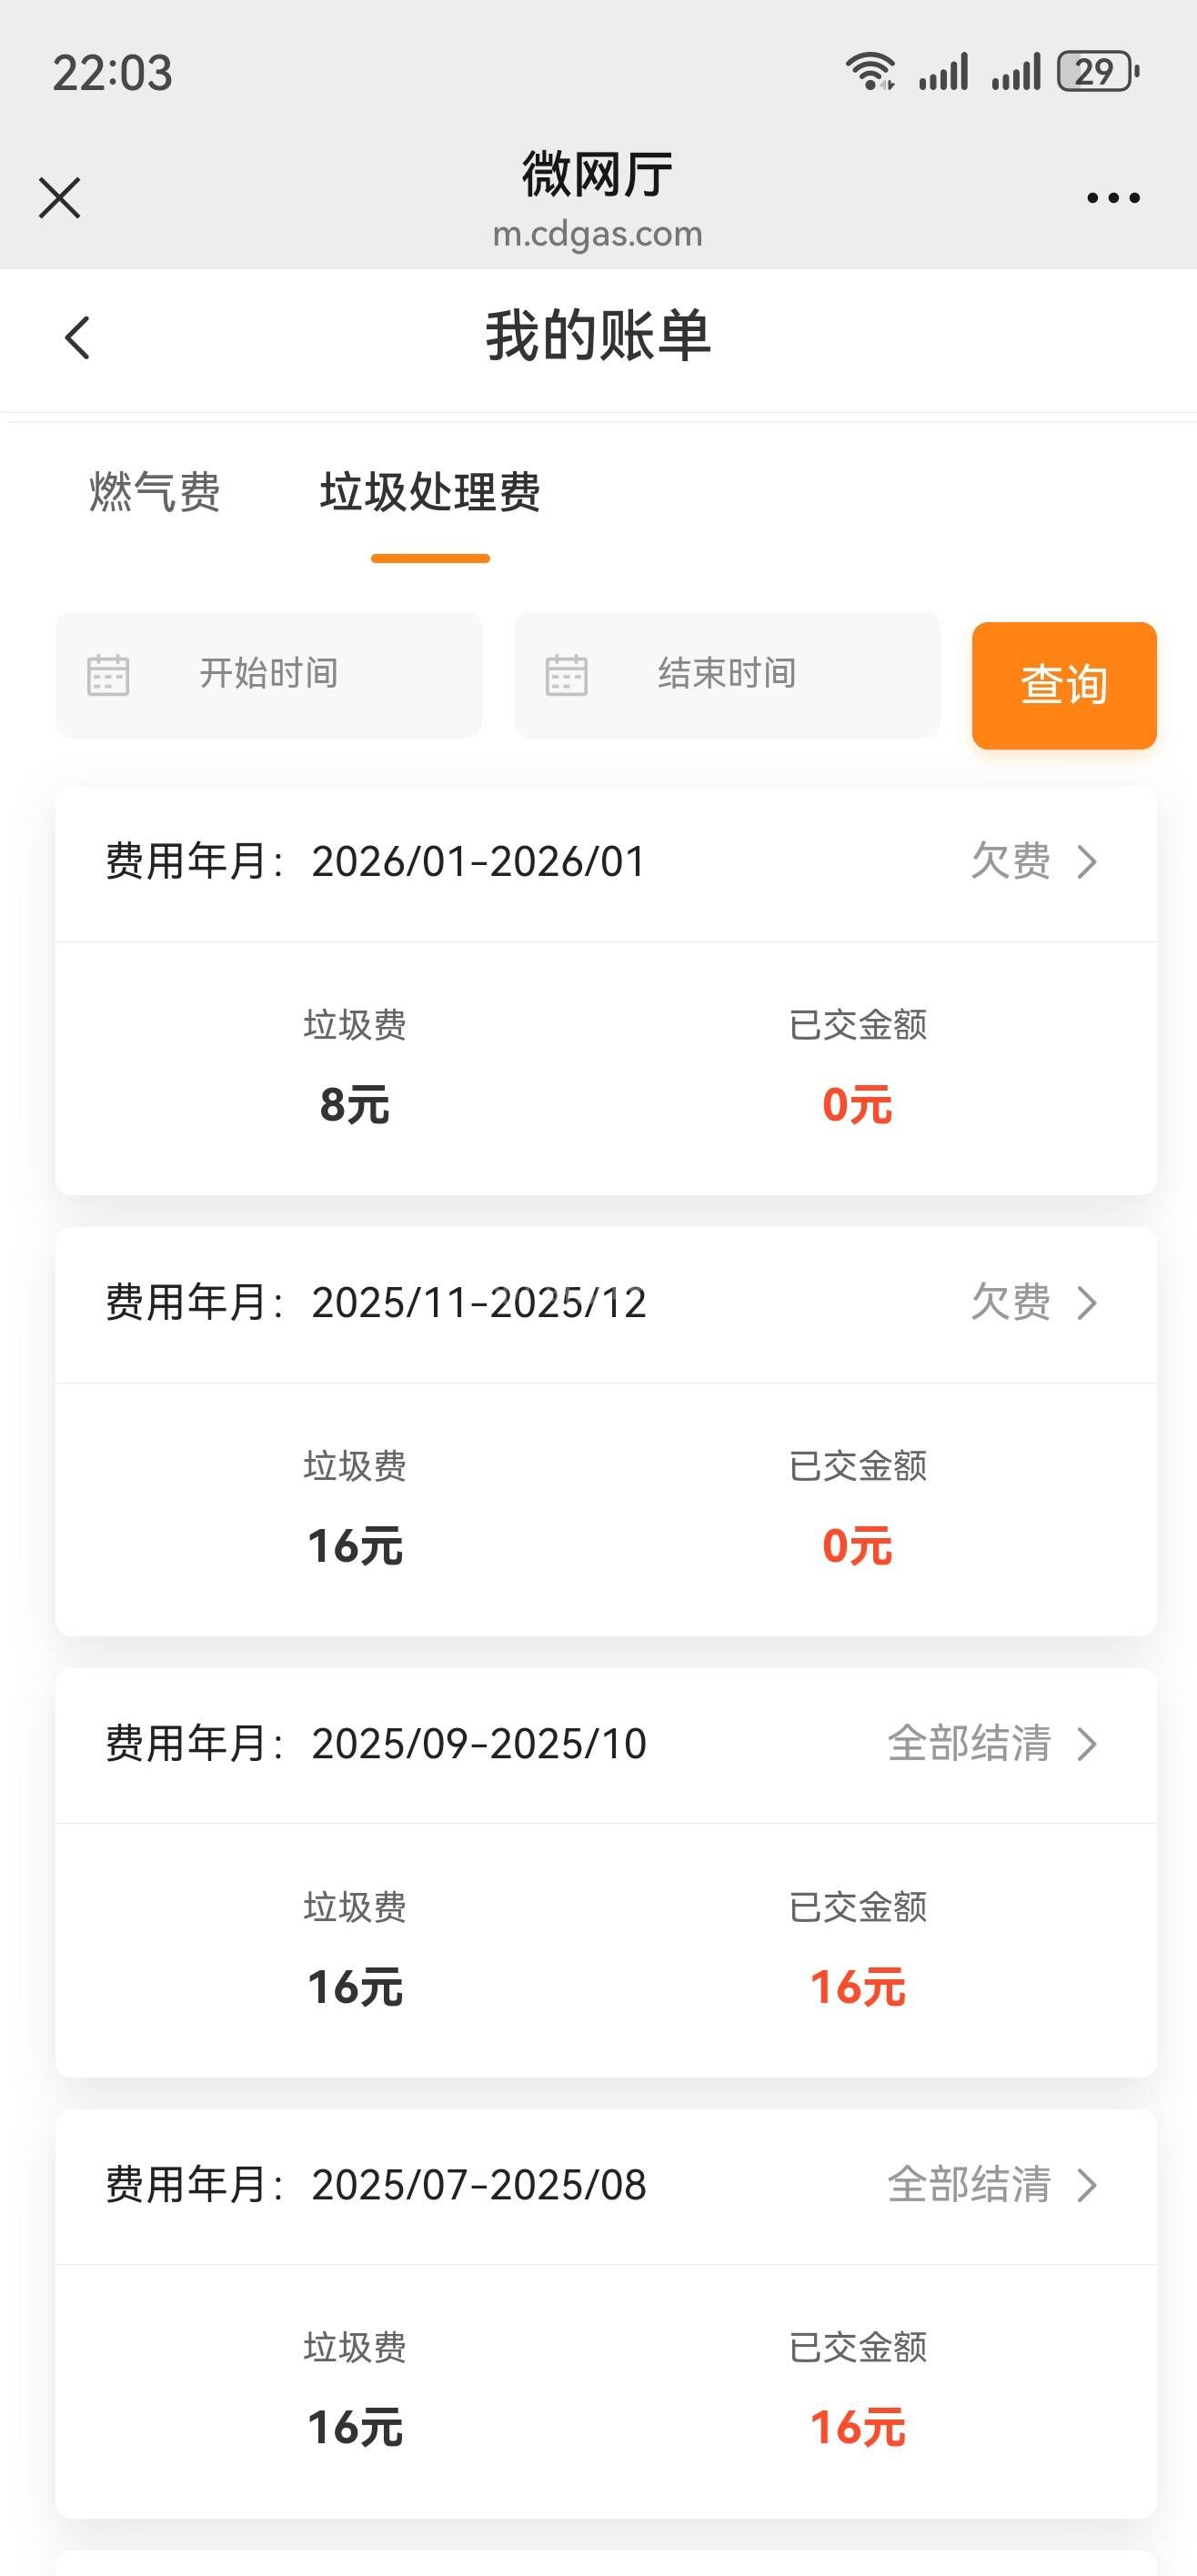
Task: Click the end time calendar icon
Action: (x=566, y=675)
